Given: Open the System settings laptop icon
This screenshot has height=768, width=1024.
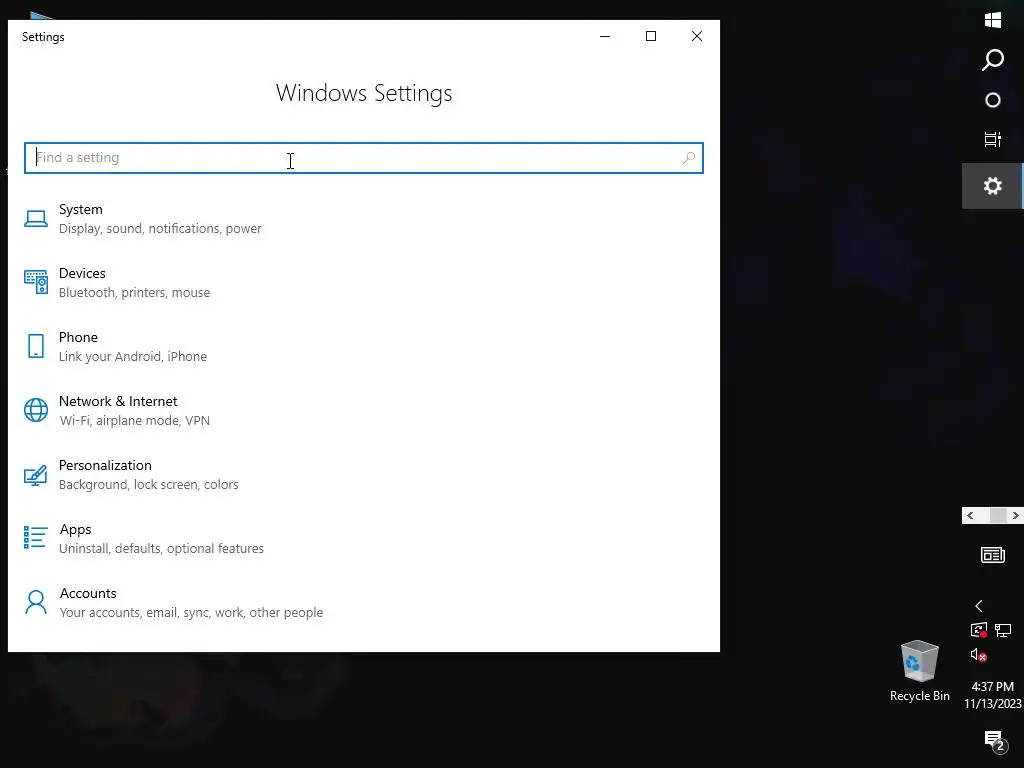Looking at the screenshot, I should pos(36,219).
